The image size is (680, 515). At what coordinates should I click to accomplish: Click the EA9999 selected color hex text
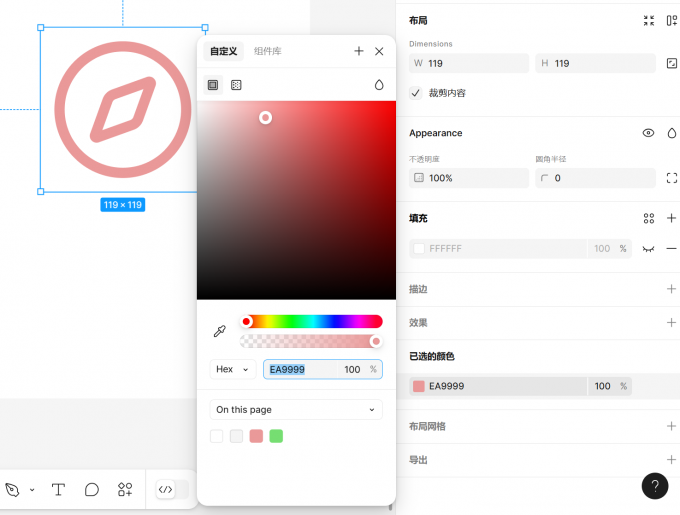[x=447, y=386]
